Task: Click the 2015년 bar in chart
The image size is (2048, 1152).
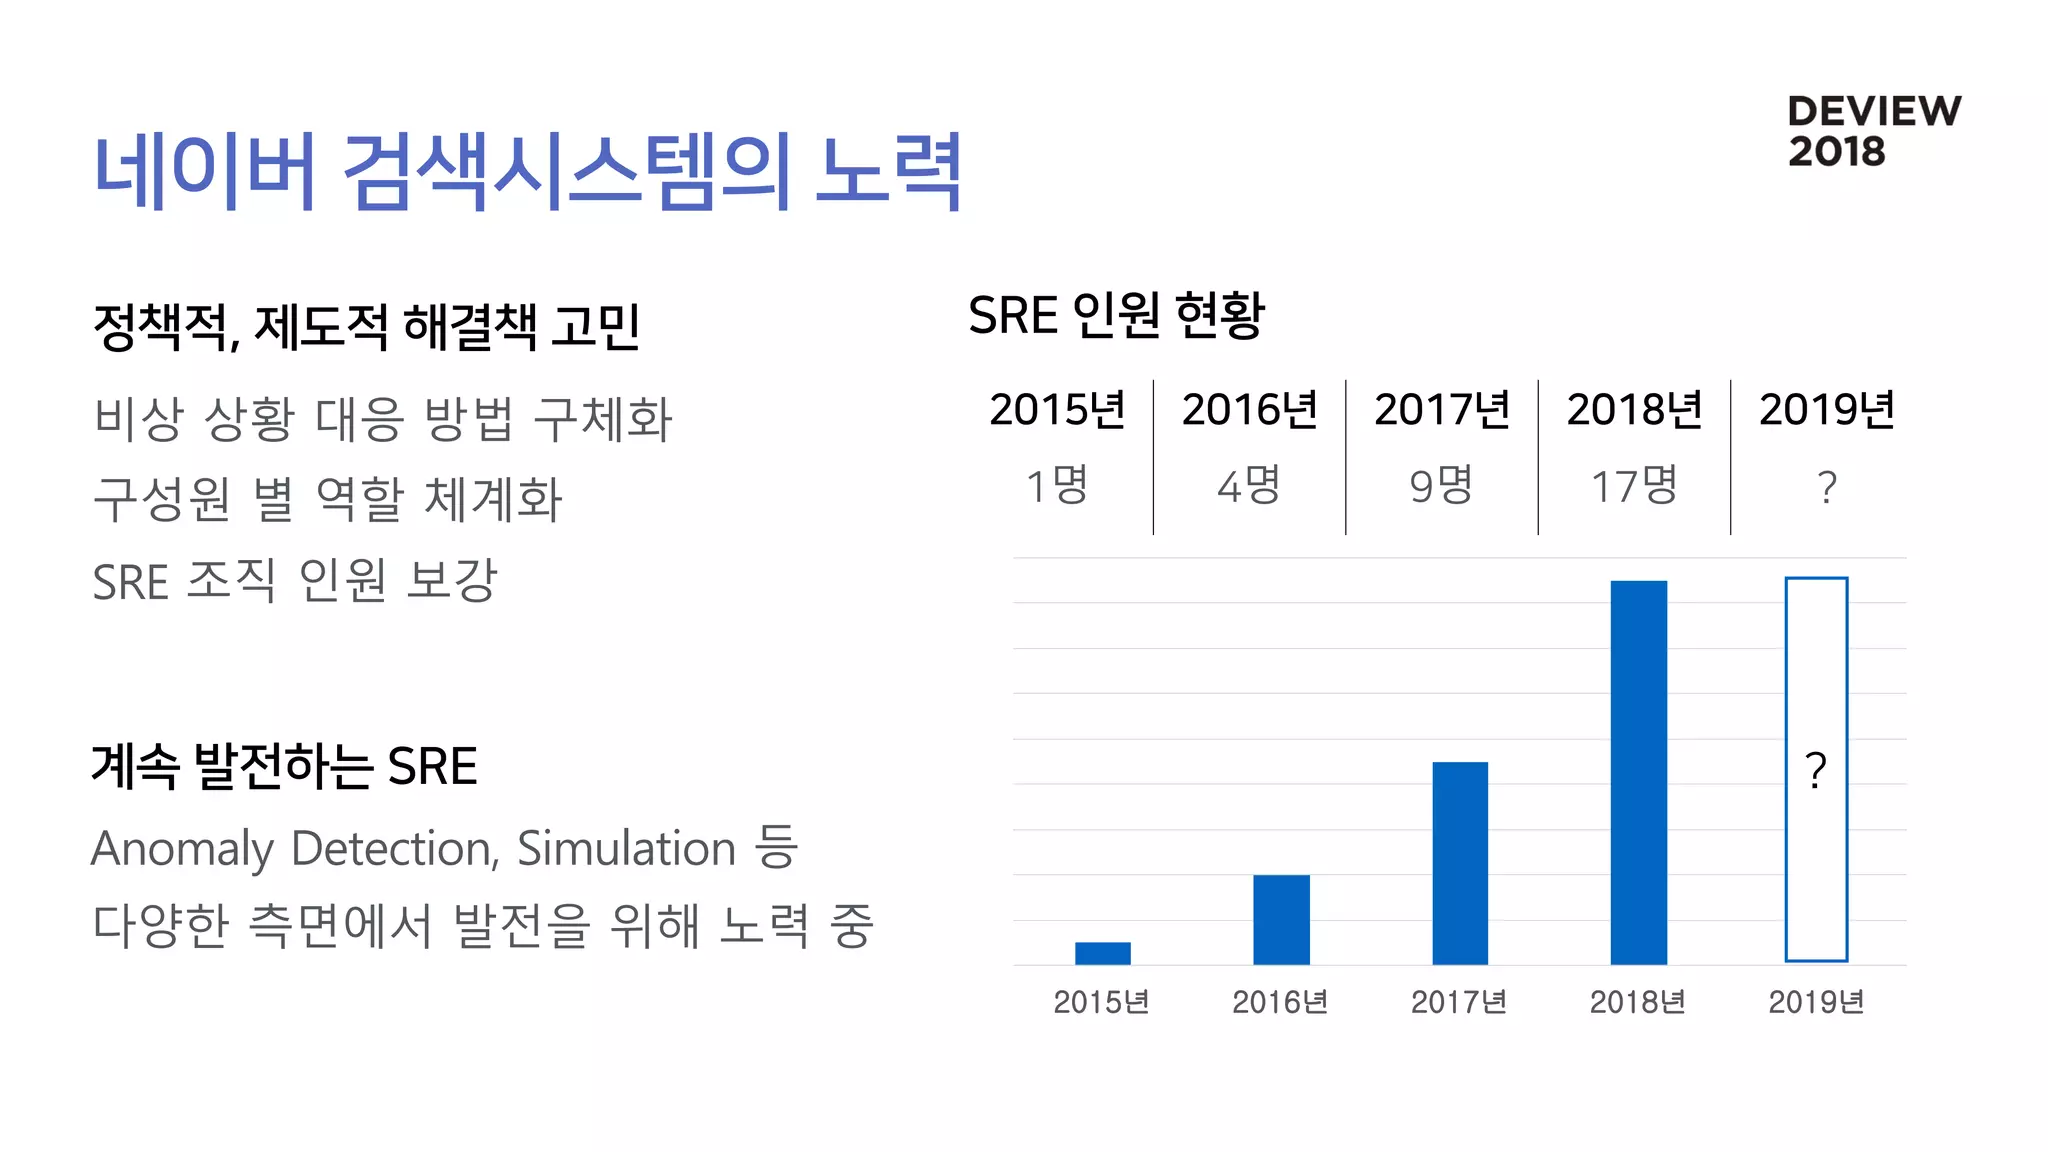Action: [x=1103, y=953]
